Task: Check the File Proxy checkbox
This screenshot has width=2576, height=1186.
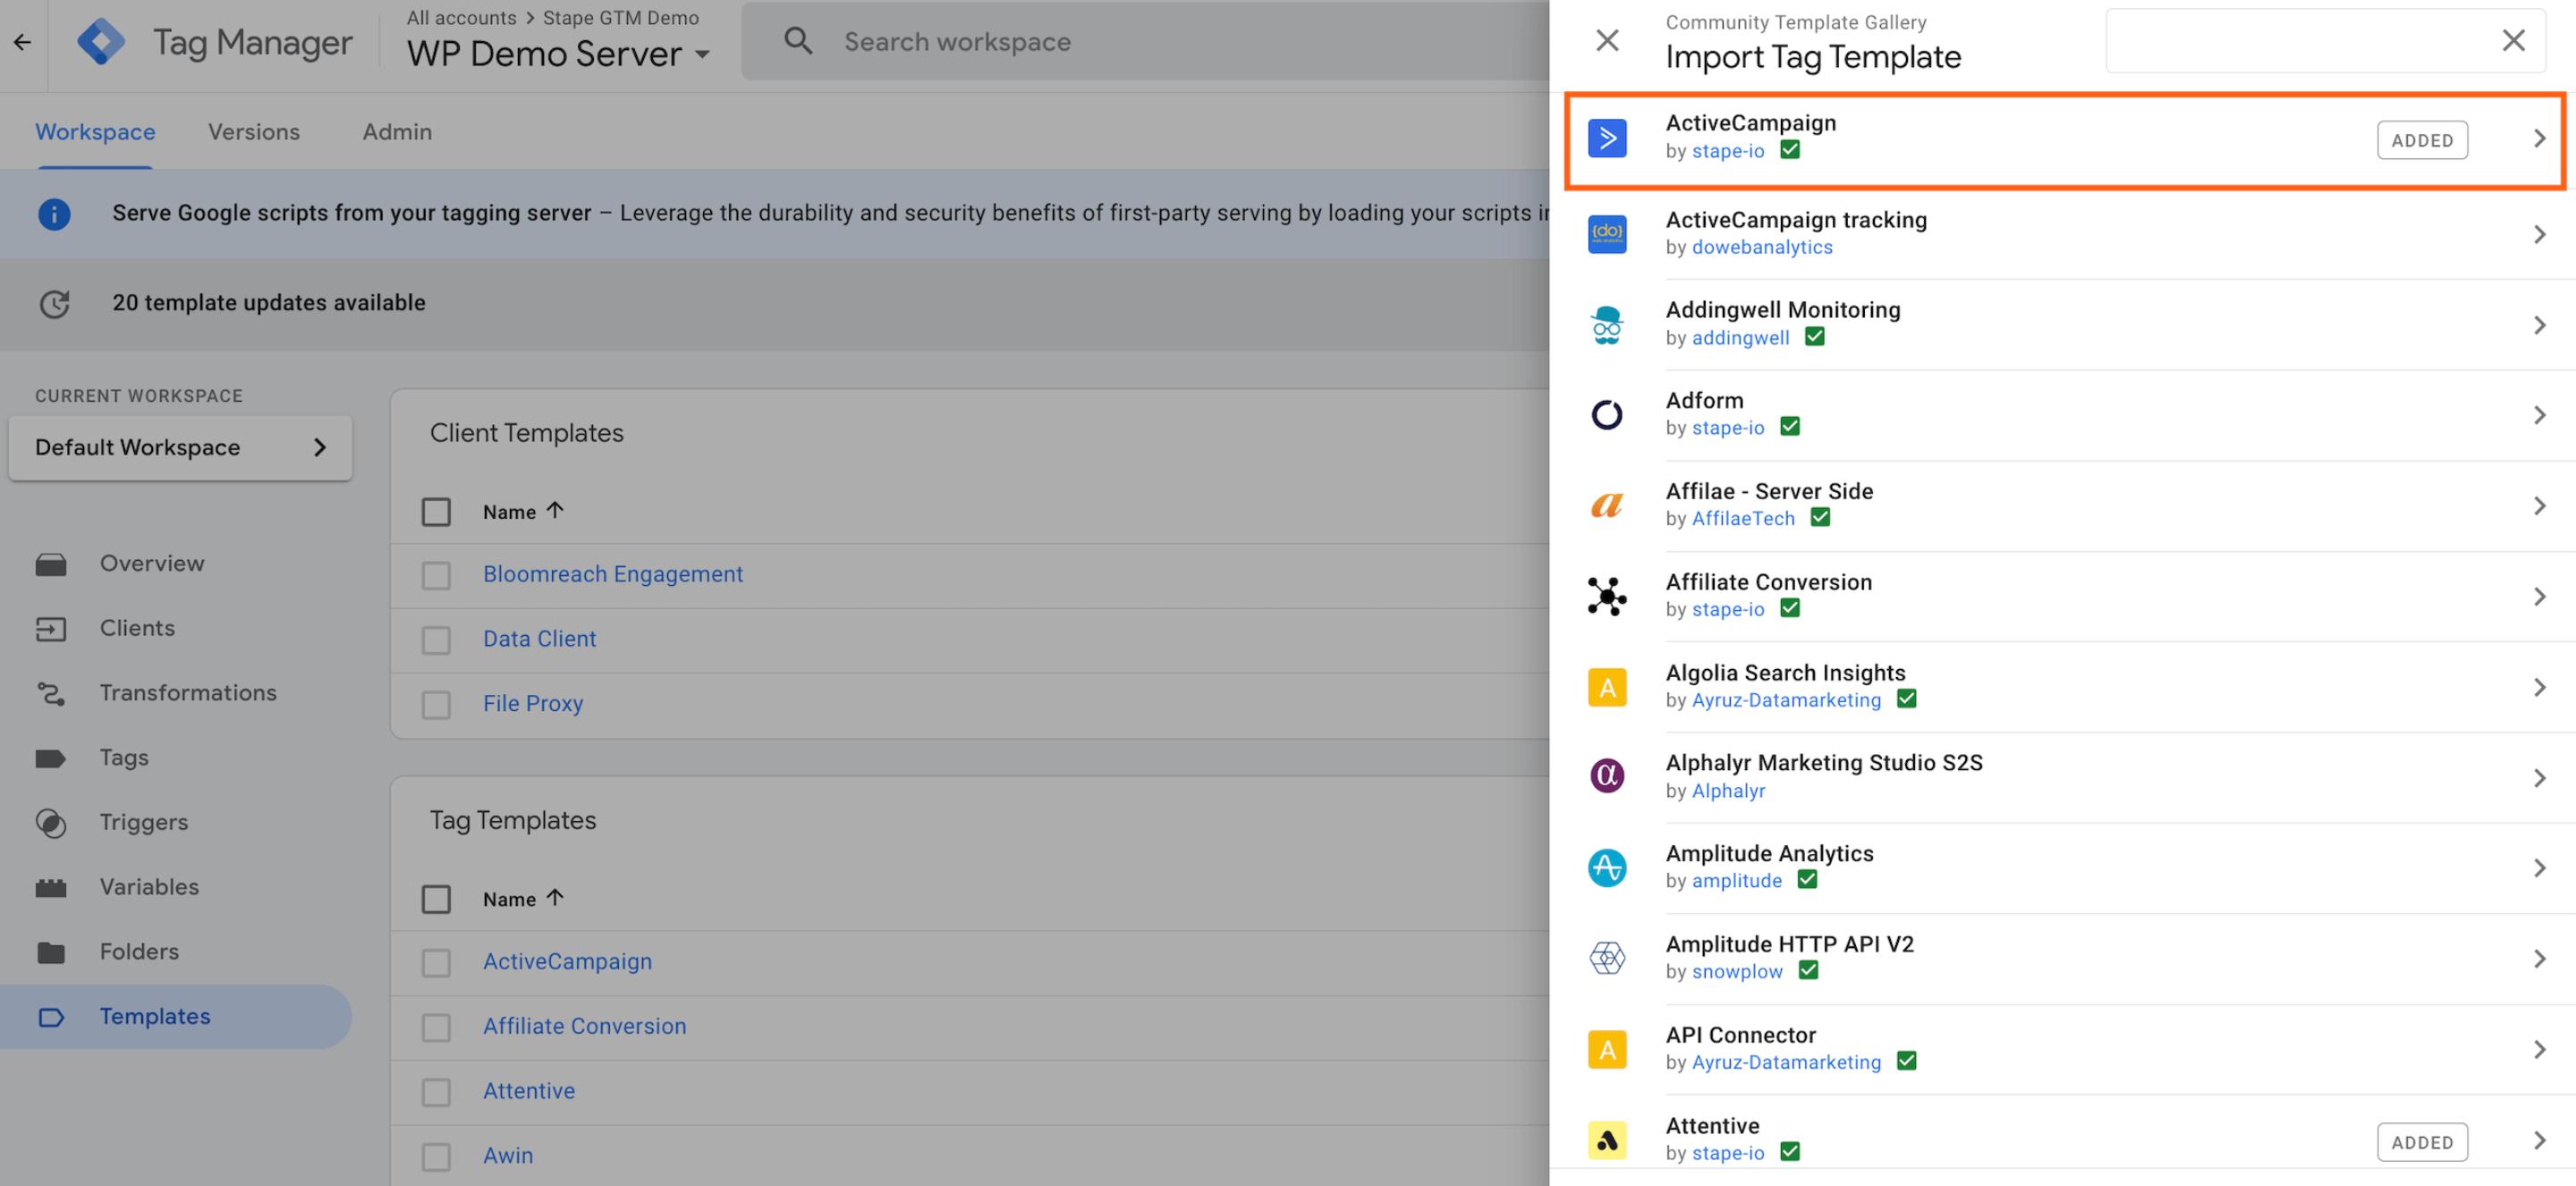Action: 436,705
